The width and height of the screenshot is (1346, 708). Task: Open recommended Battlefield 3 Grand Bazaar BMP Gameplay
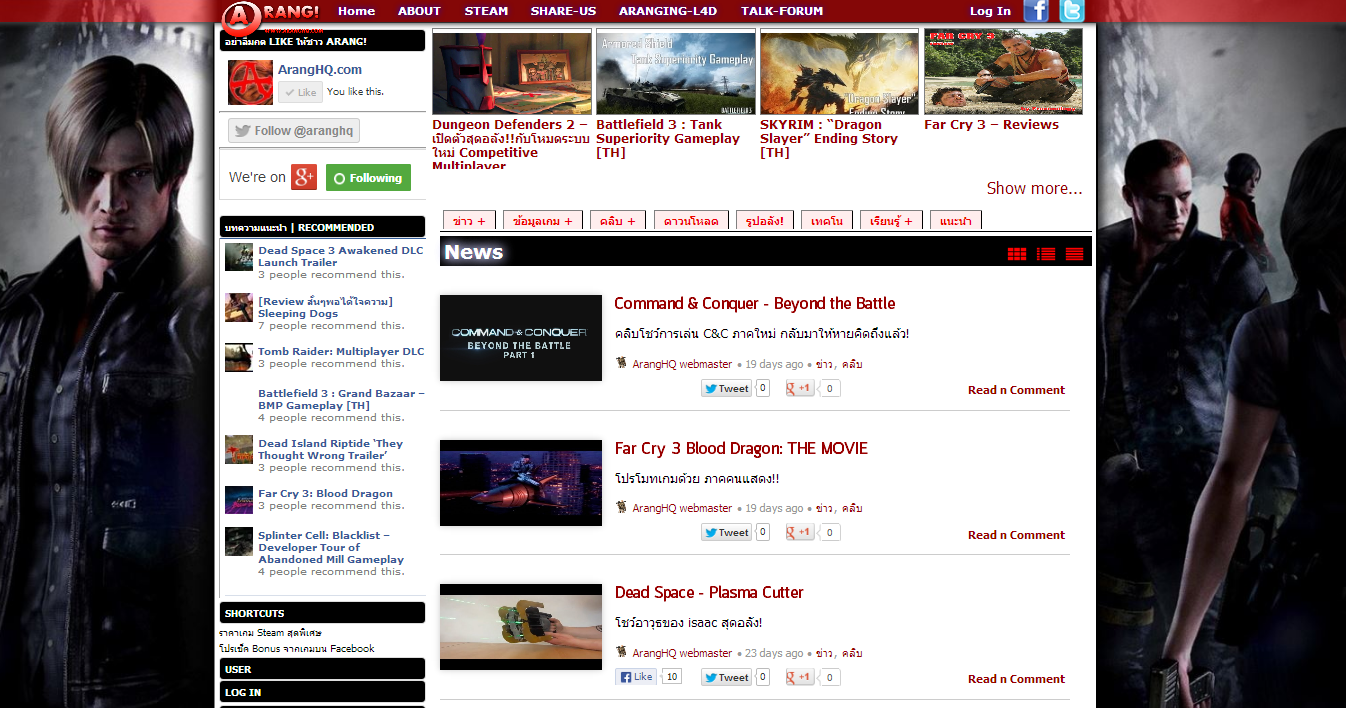point(341,399)
